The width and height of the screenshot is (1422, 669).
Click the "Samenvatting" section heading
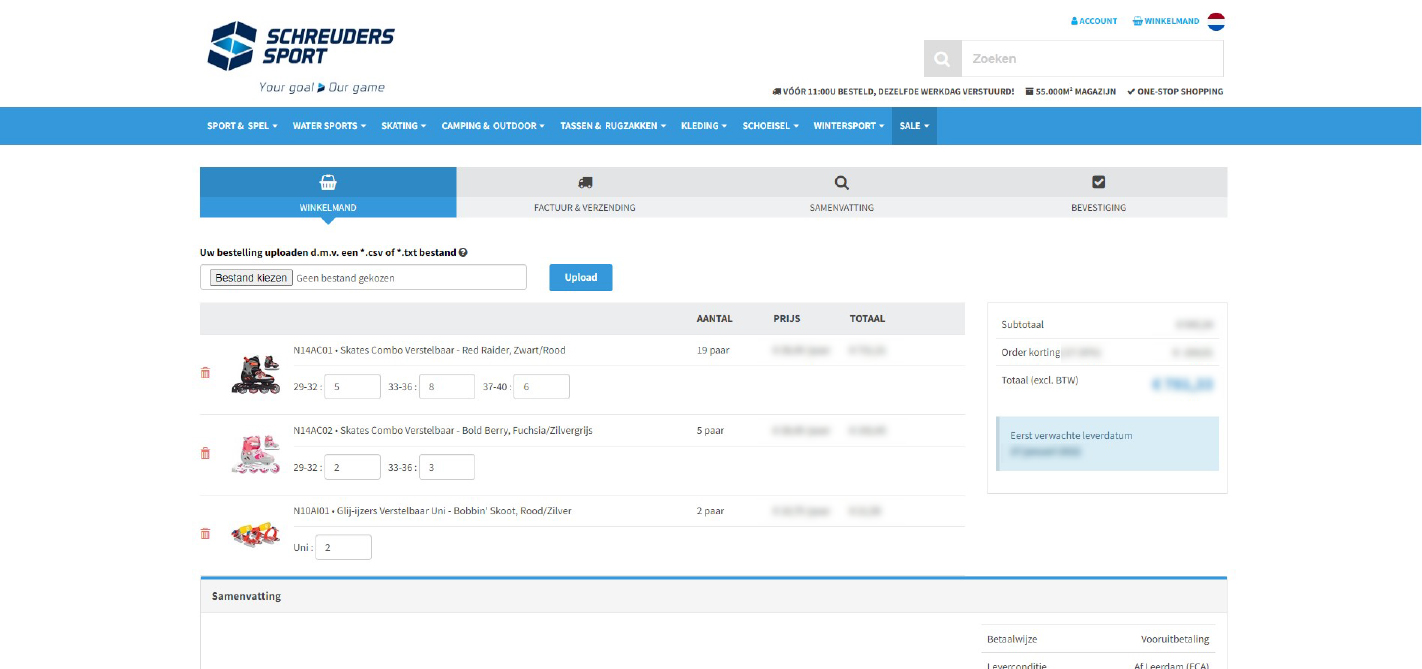[246, 596]
